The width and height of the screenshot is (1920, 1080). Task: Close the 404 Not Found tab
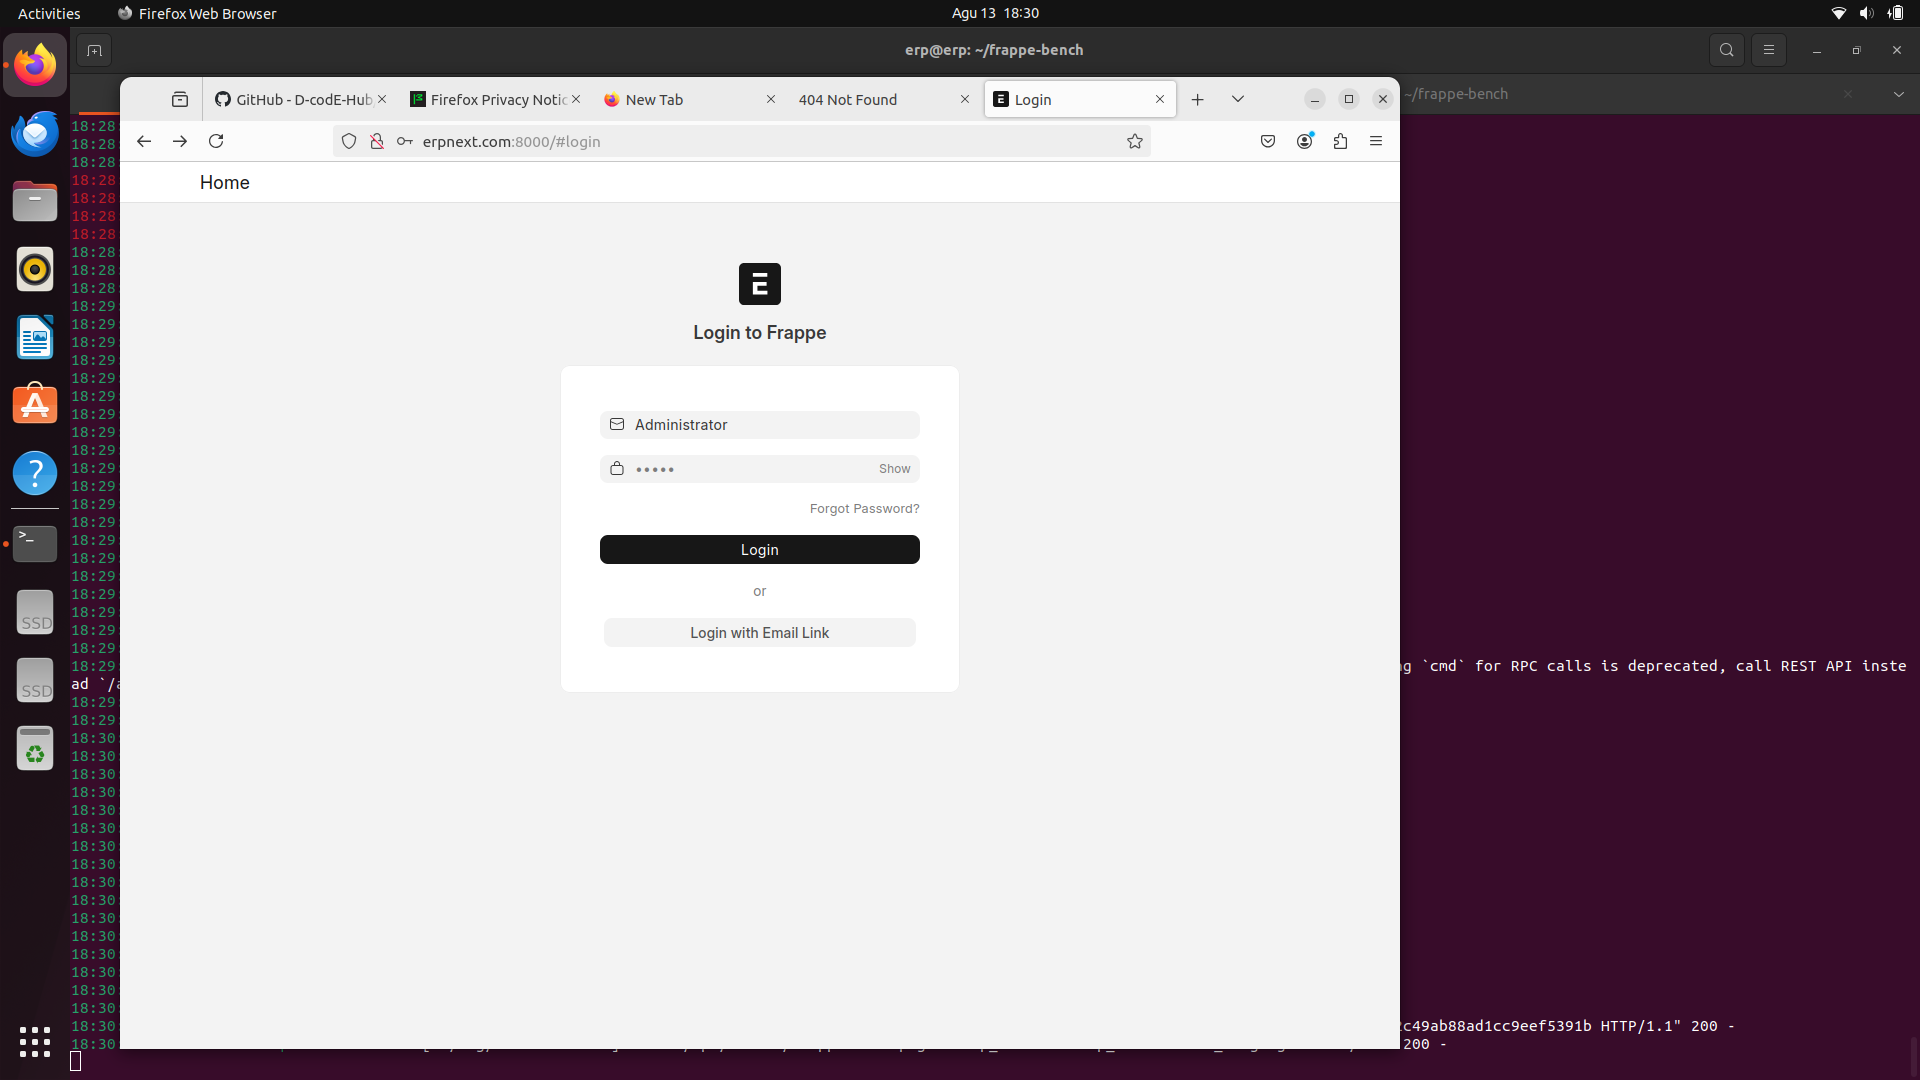pos(965,99)
